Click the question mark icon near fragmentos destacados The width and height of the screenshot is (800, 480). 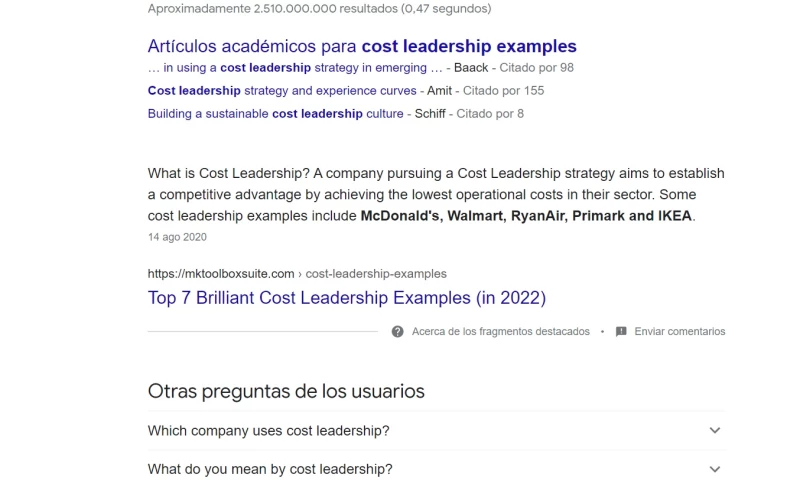pyautogui.click(x=398, y=331)
